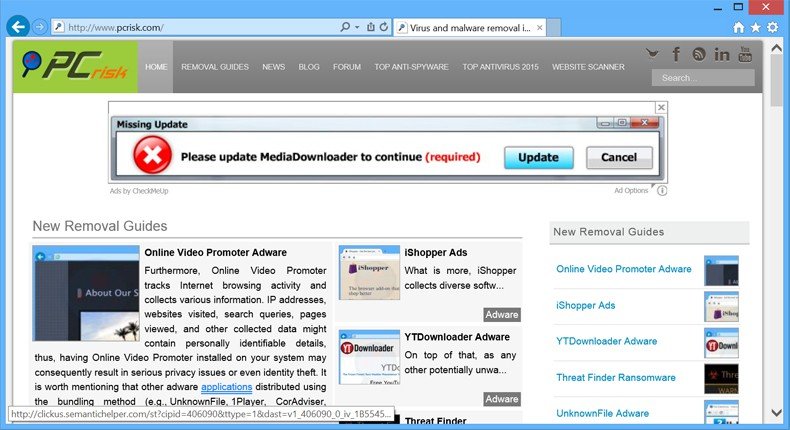This screenshot has width=790, height=430.
Task: Click the vertical scrollbar thumb
Action: (776, 82)
